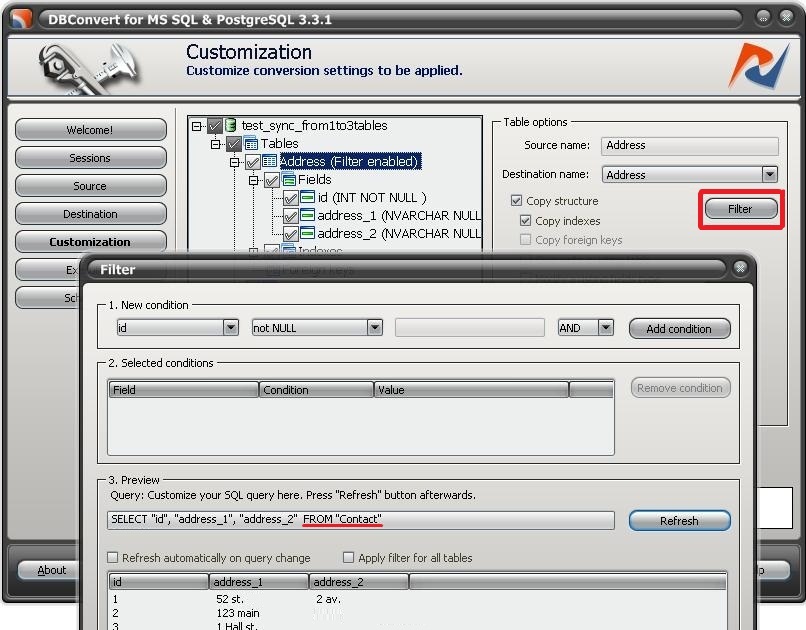
Task: Go to the Welcome! step
Action: click(x=90, y=130)
